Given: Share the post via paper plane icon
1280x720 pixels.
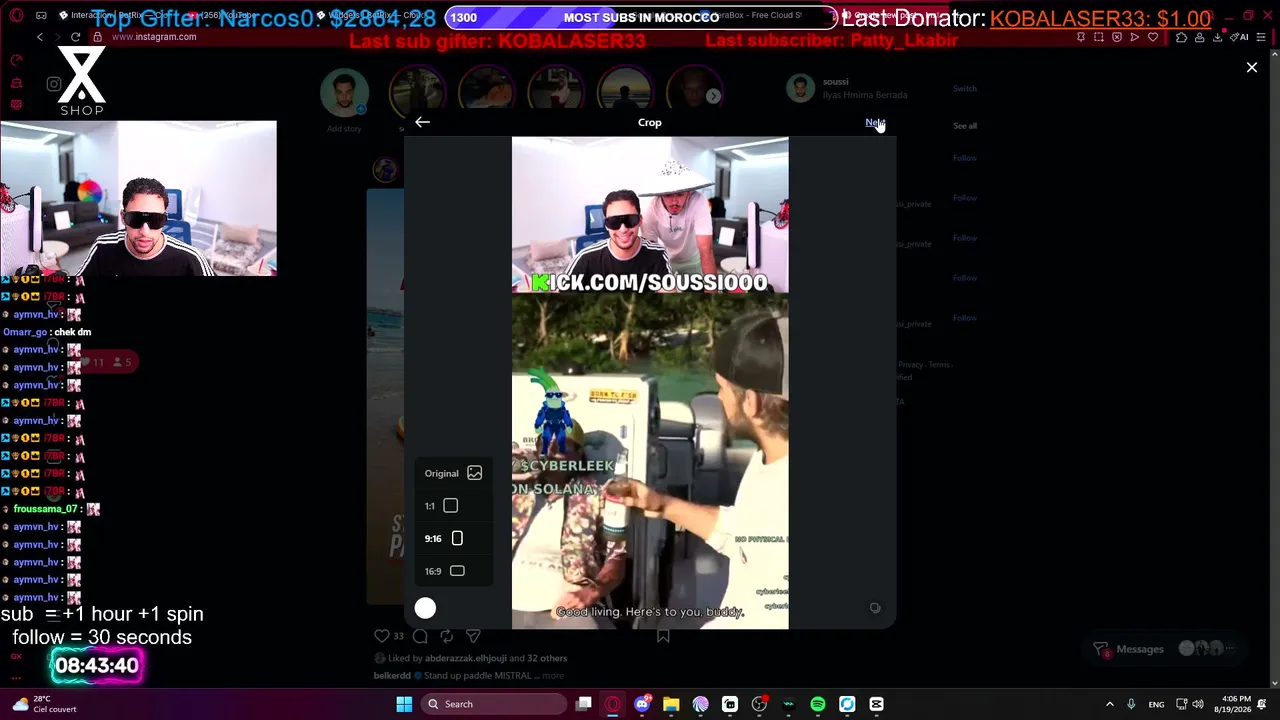Looking at the screenshot, I should click(473, 636).
